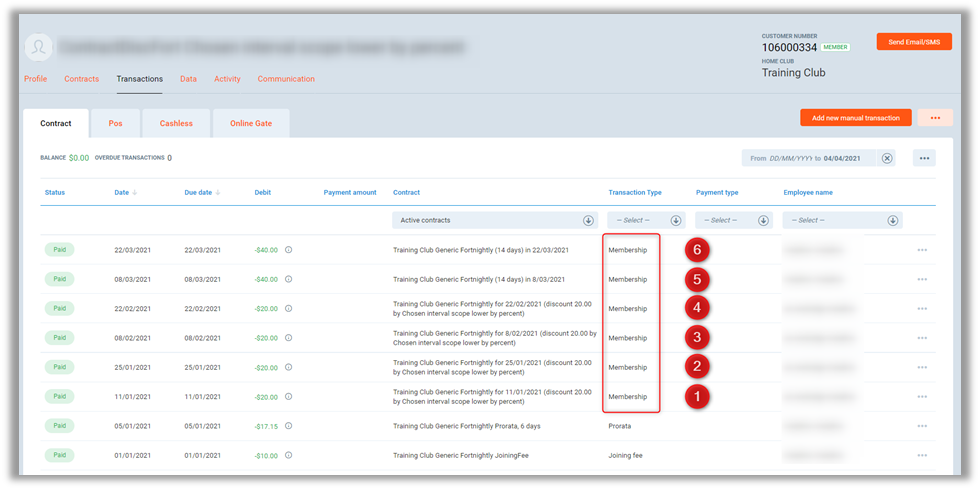Sort by the Due date column
Screen dimensions: 980x489
point(202,192)
